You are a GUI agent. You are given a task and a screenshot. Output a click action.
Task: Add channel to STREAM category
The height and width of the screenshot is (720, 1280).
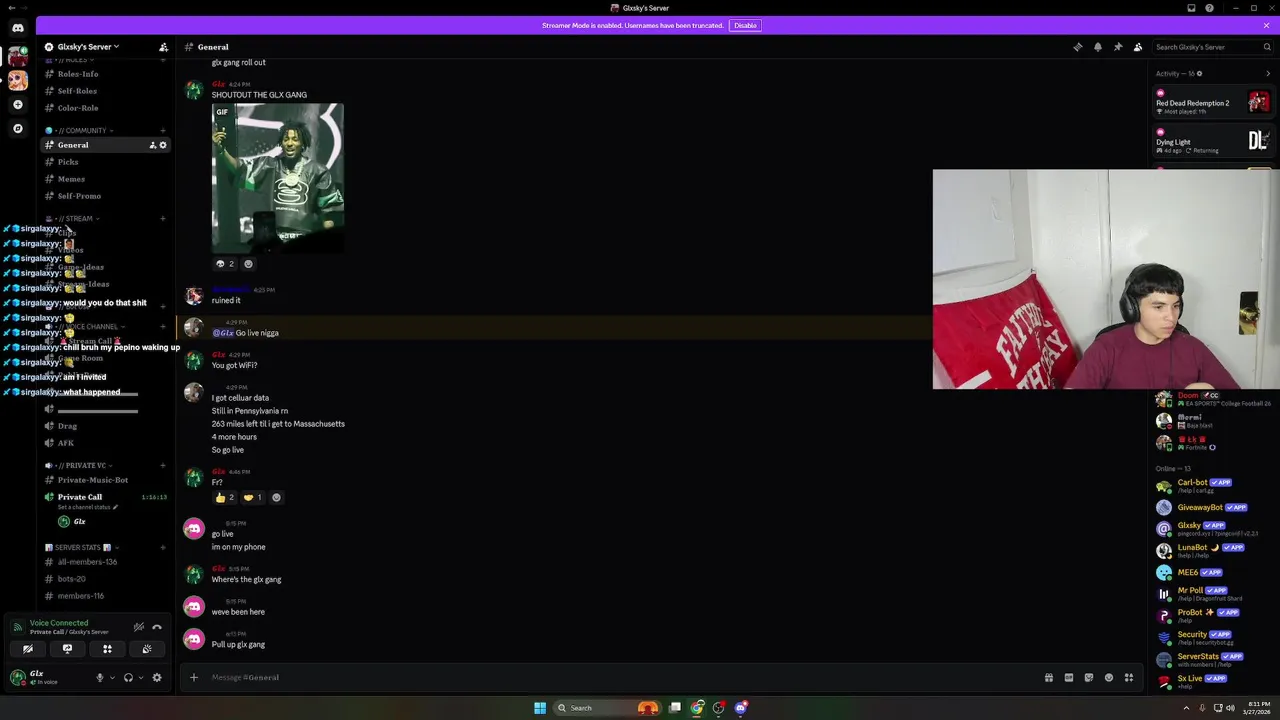(x=163, y=218)
